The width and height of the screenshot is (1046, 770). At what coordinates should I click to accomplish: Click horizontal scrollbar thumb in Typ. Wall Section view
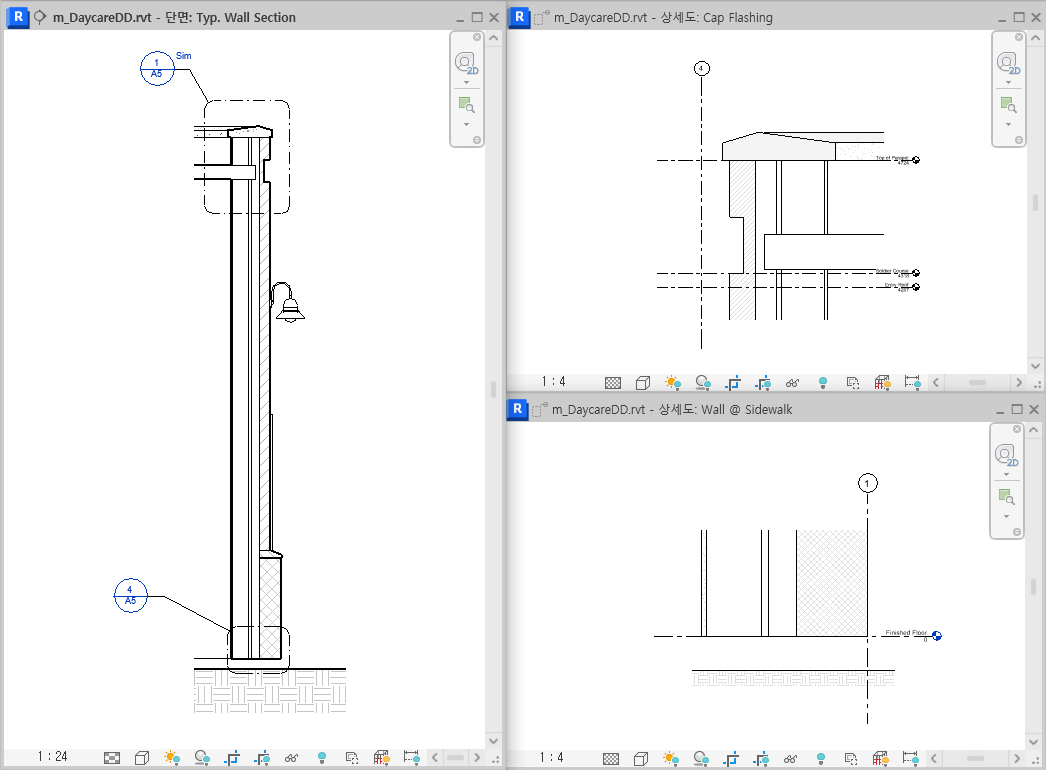[x=455, y=757]
